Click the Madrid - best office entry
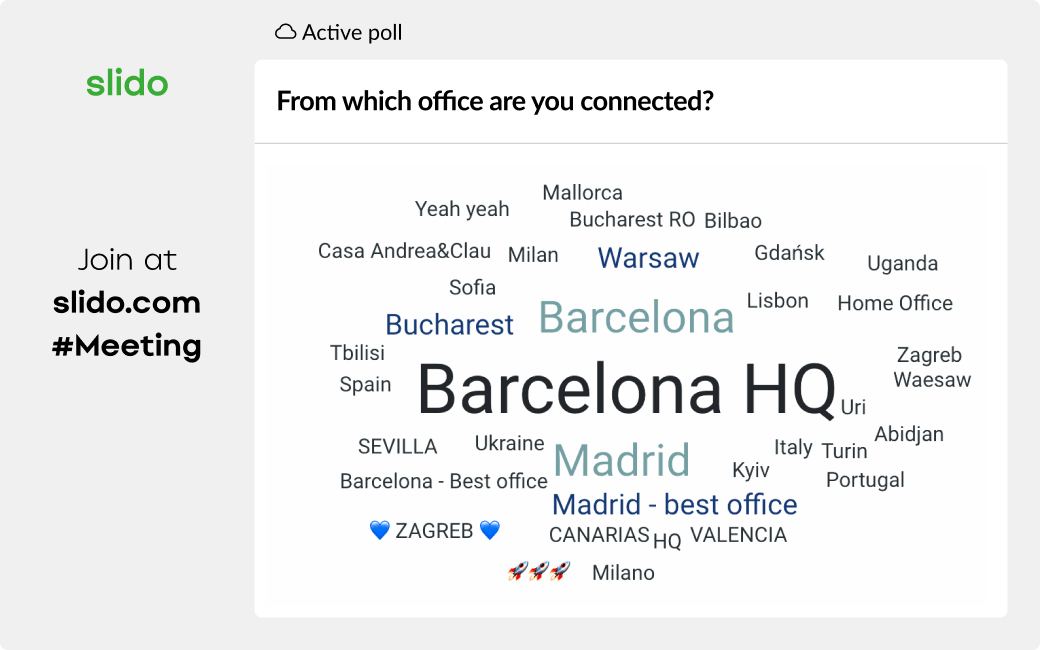The image size is (1040, 650). pos(675,504)
